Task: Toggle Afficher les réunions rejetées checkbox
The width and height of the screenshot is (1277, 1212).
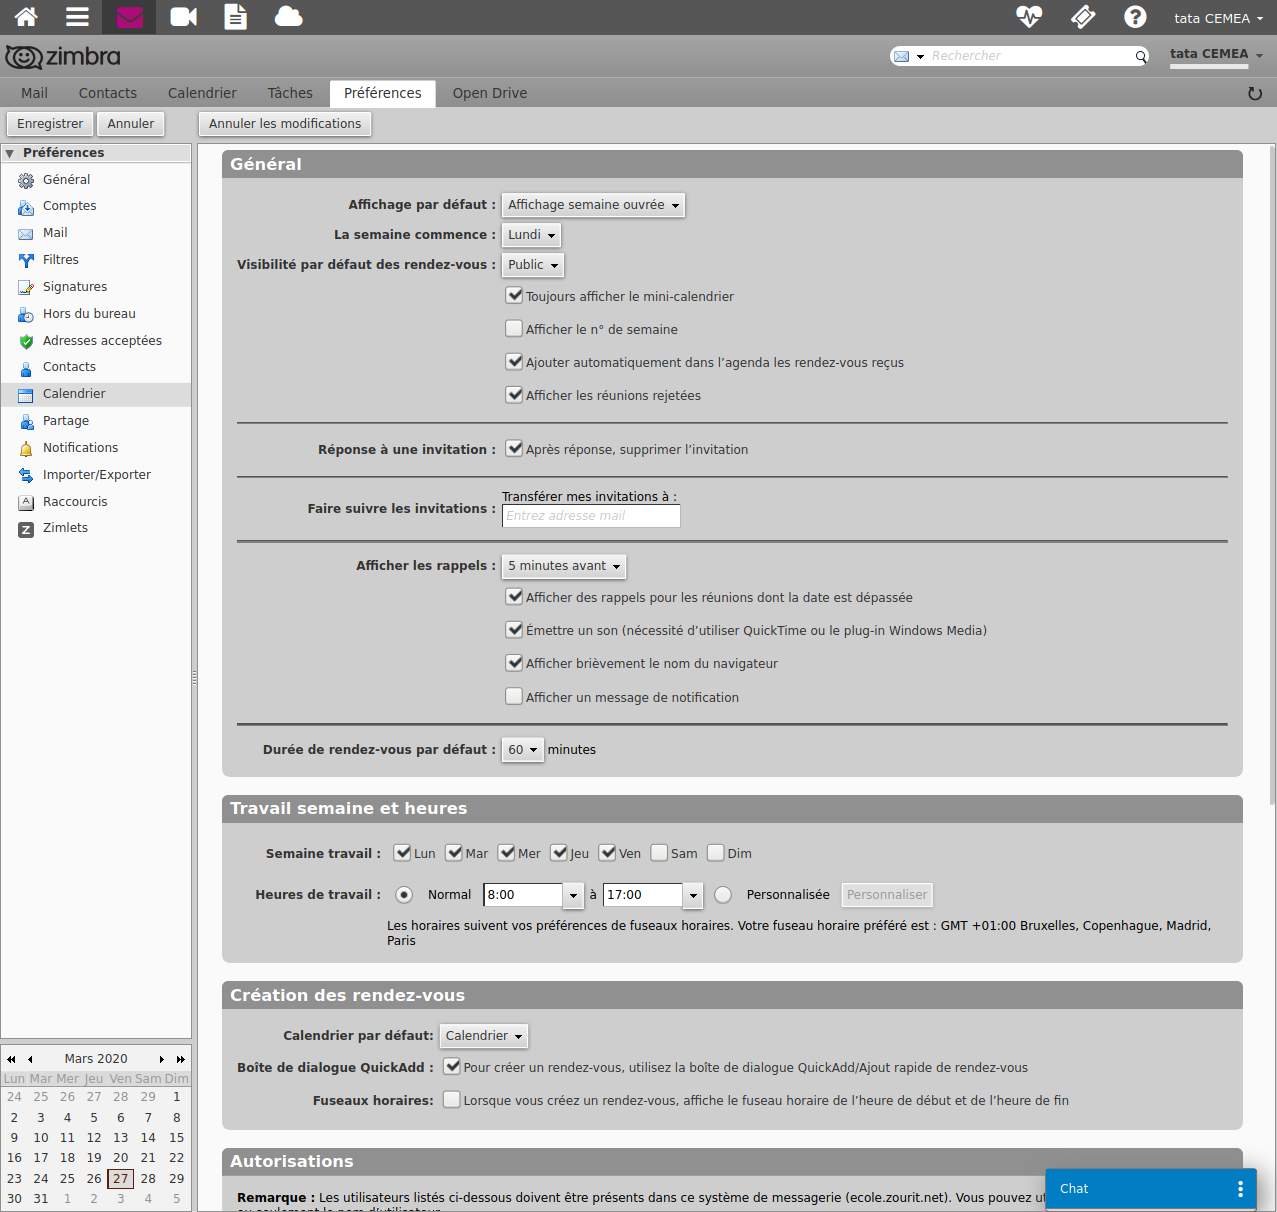Action: [514, 394]
